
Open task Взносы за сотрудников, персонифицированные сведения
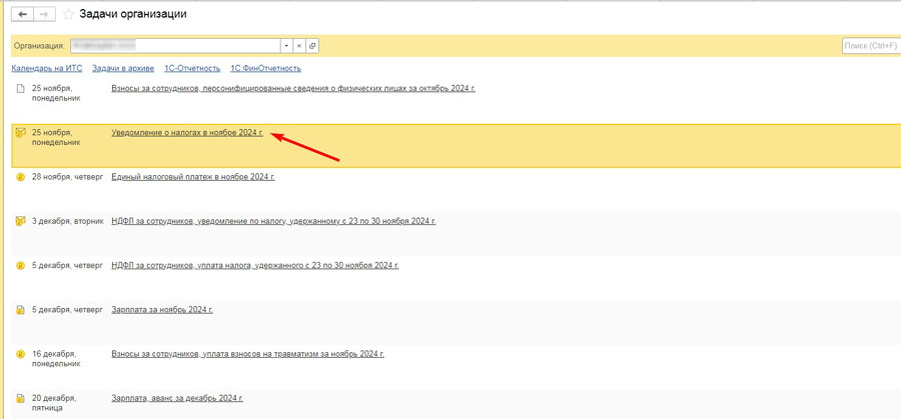(293, 89)
